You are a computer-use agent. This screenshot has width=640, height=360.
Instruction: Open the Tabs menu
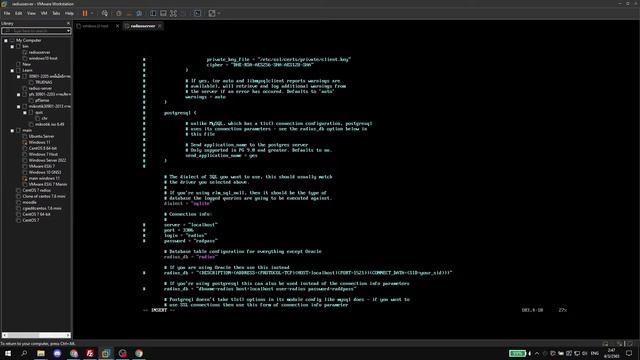(56, 13)
